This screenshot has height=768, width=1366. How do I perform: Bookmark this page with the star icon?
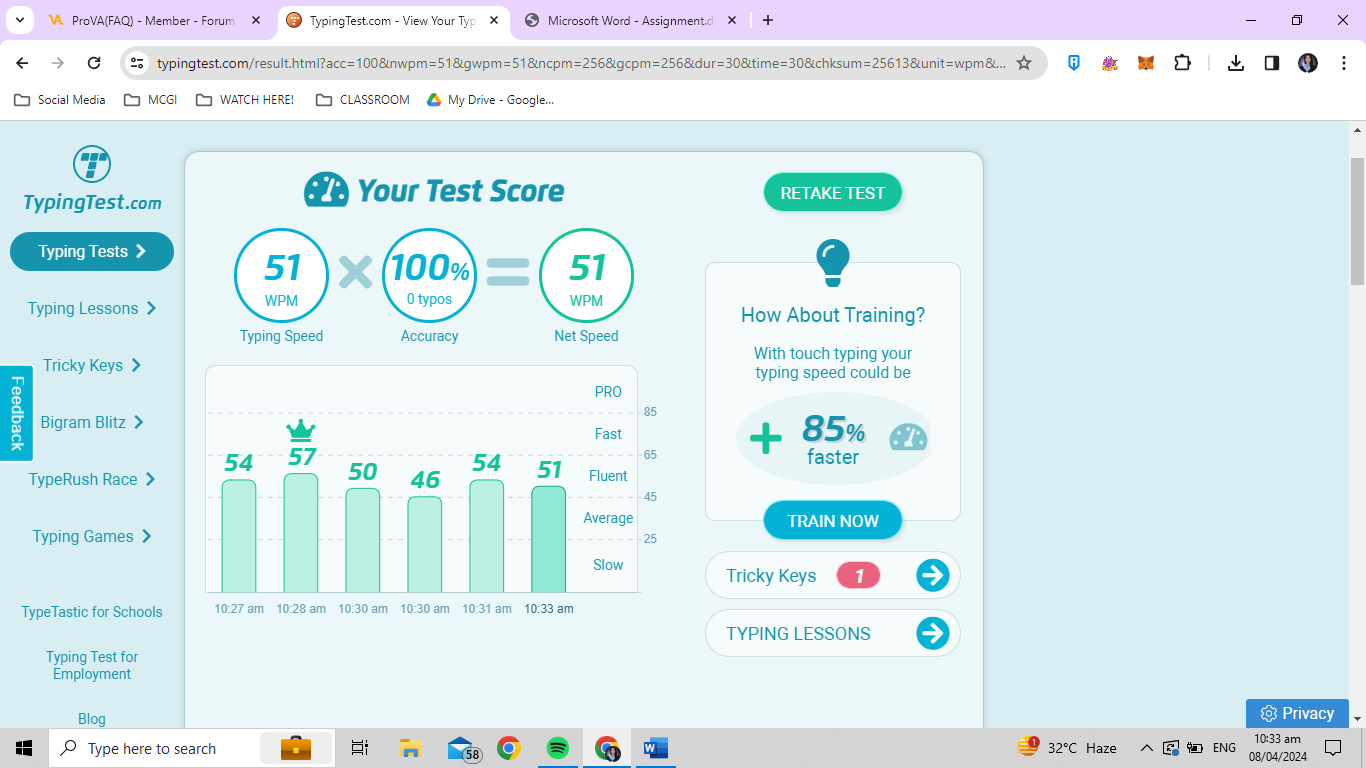pos(1024,63)
